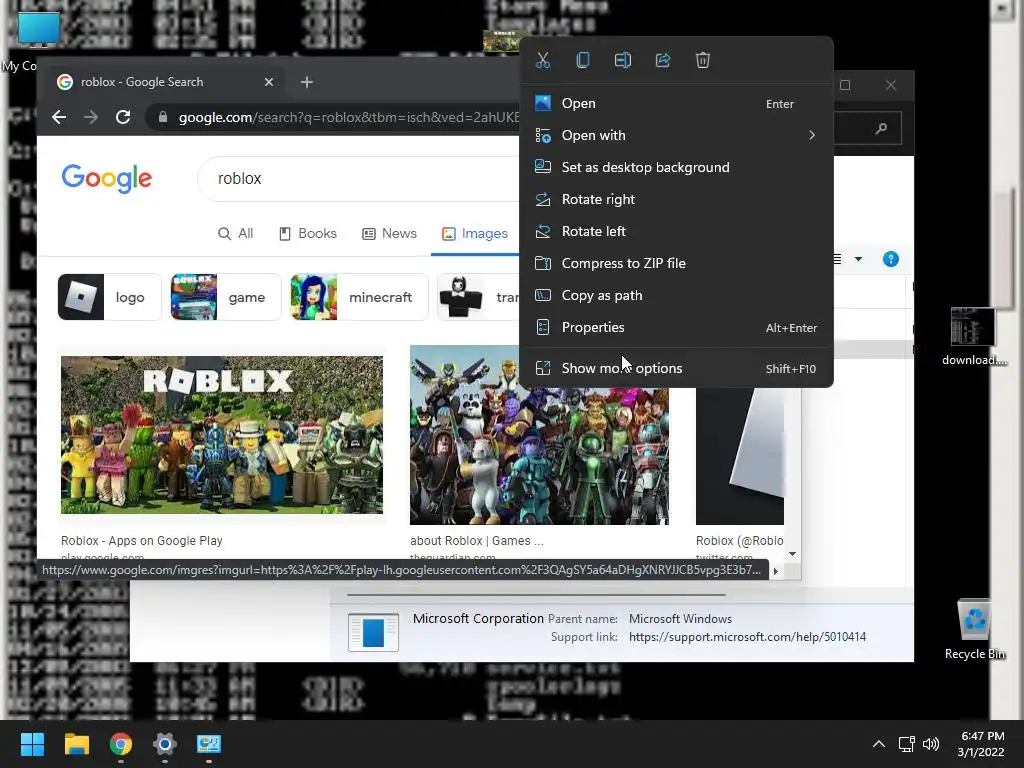The width and height of the screenshot is (1024, 768).
Task: Switch to the News results tab
Action: point(389,234)
